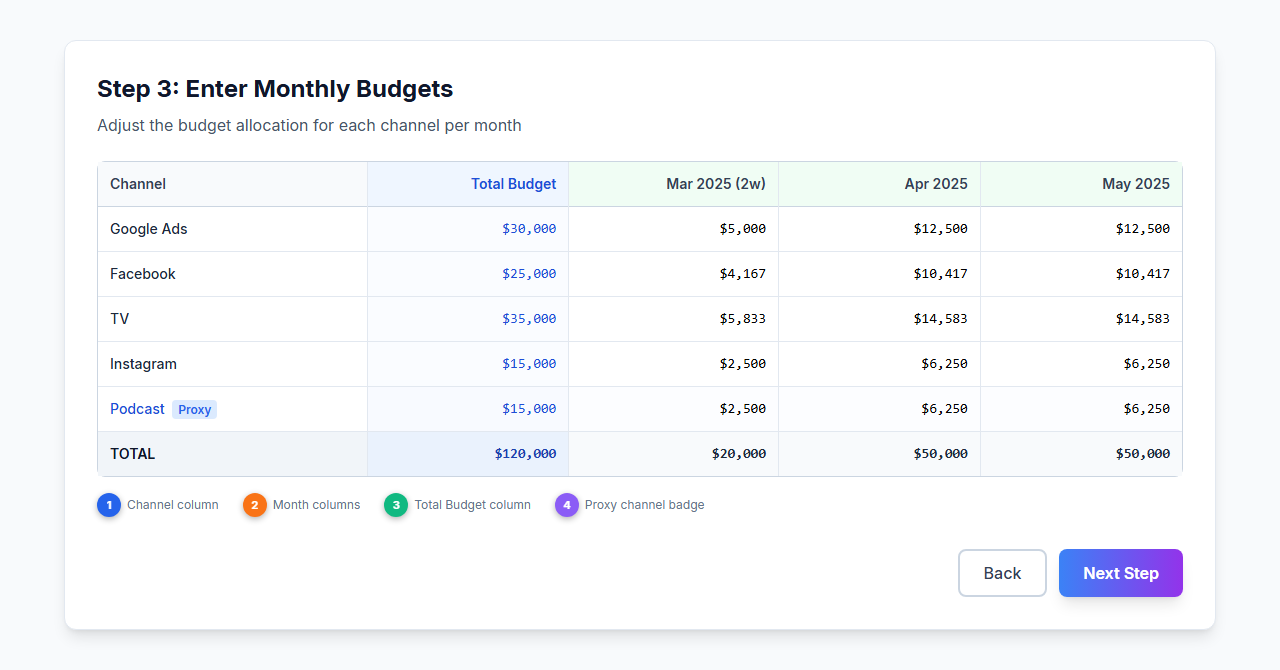Edit Google Ads Mar 2025 cell $5,000
This screenshot has width=1280, height=670.
[x=674, y=229]
